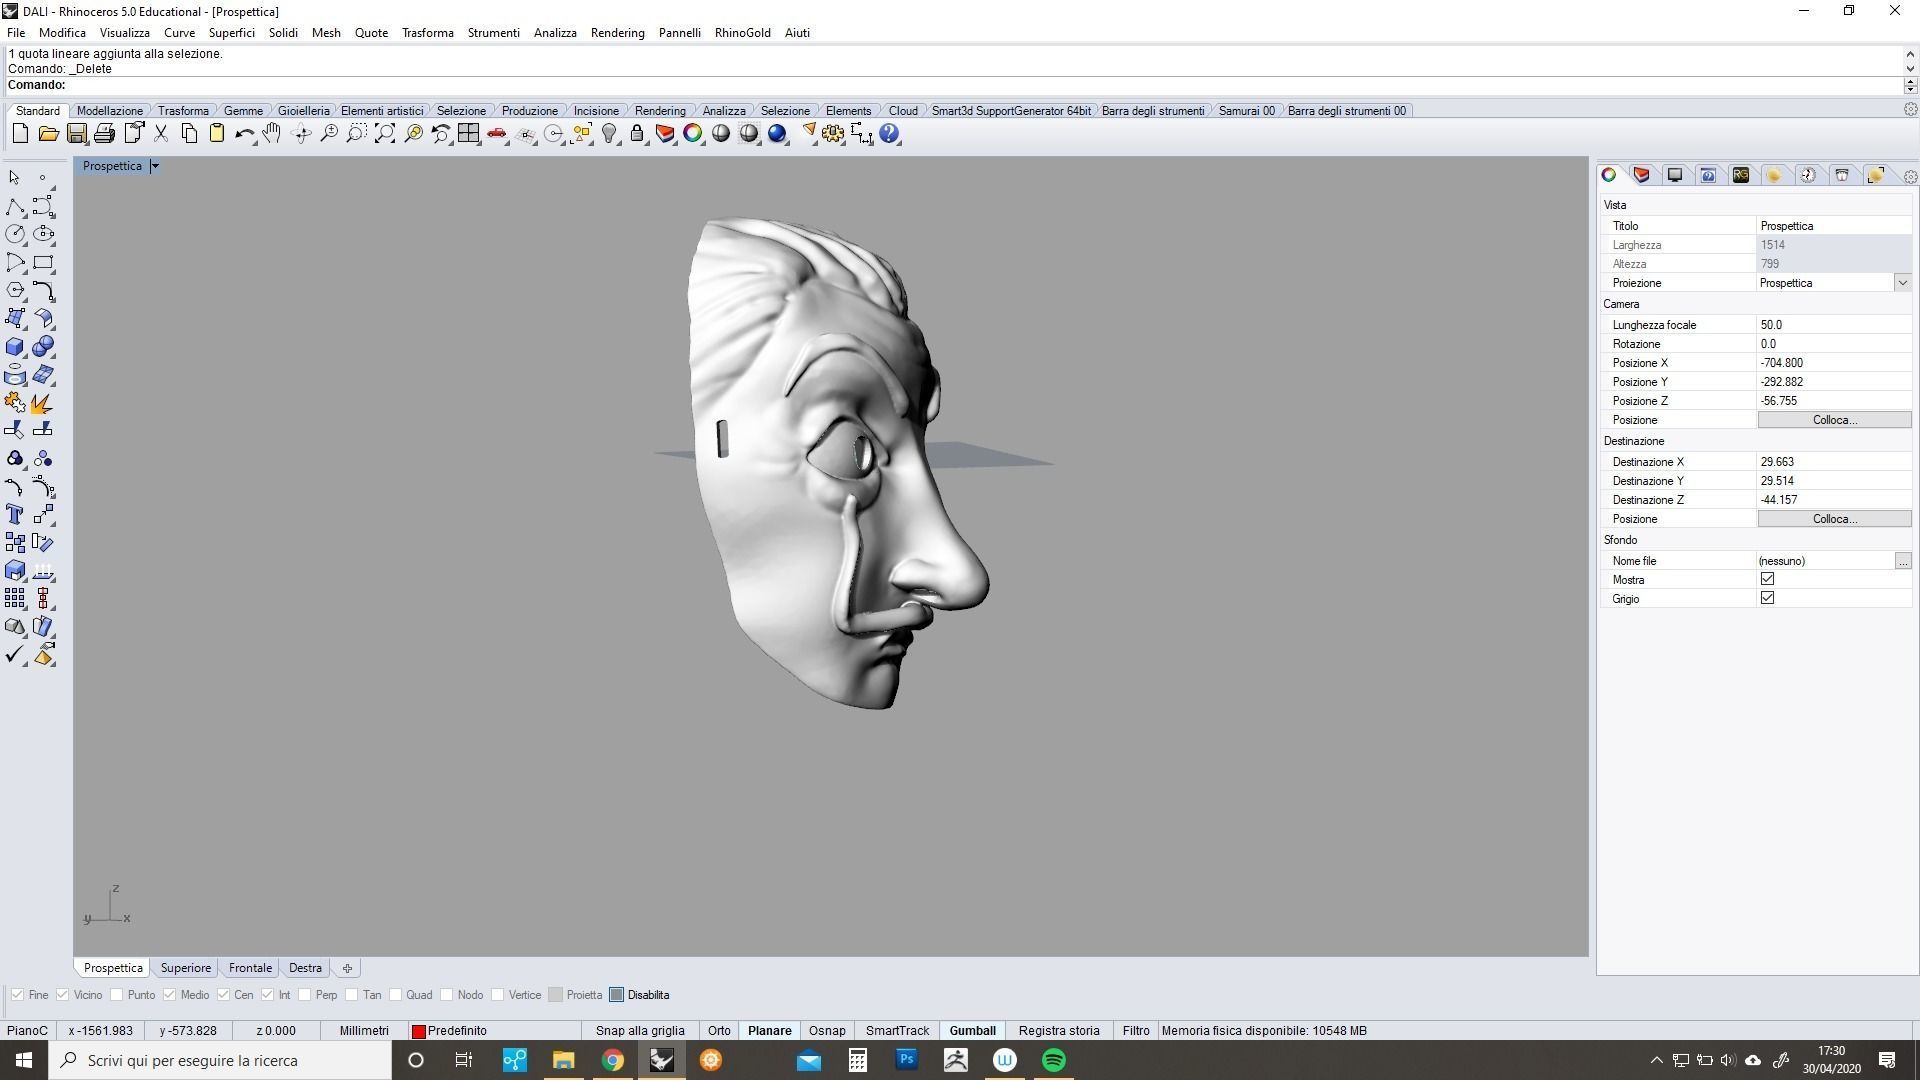This screenshot has width=1920, height=1080.
Task: Click the four viewports layout icon
Action: pyautogui.click(x=469, y=134)
